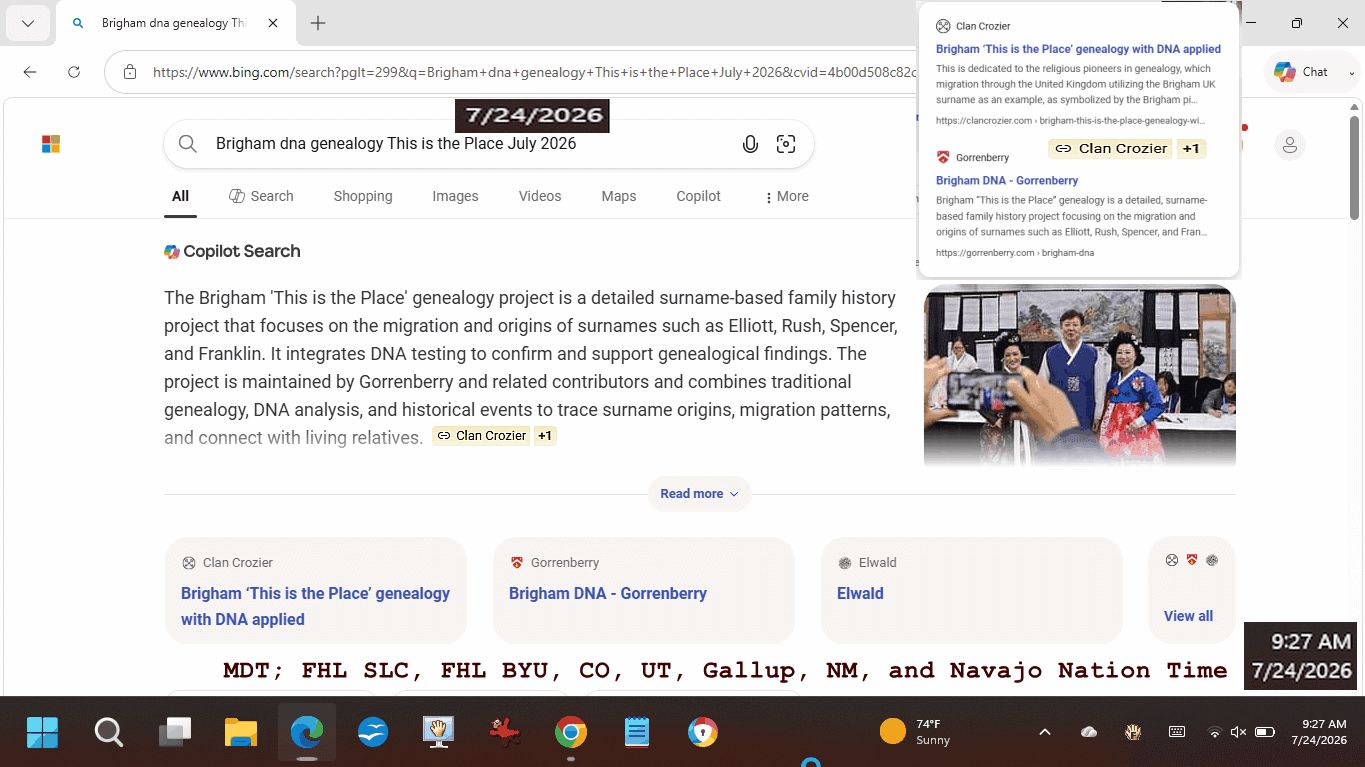Viewport: 1365px width, 767px height.
Task: Click the gorrenberry.com › brigham-dna URL in popup
Action: pyautogui.click(x=1015, y=253)
